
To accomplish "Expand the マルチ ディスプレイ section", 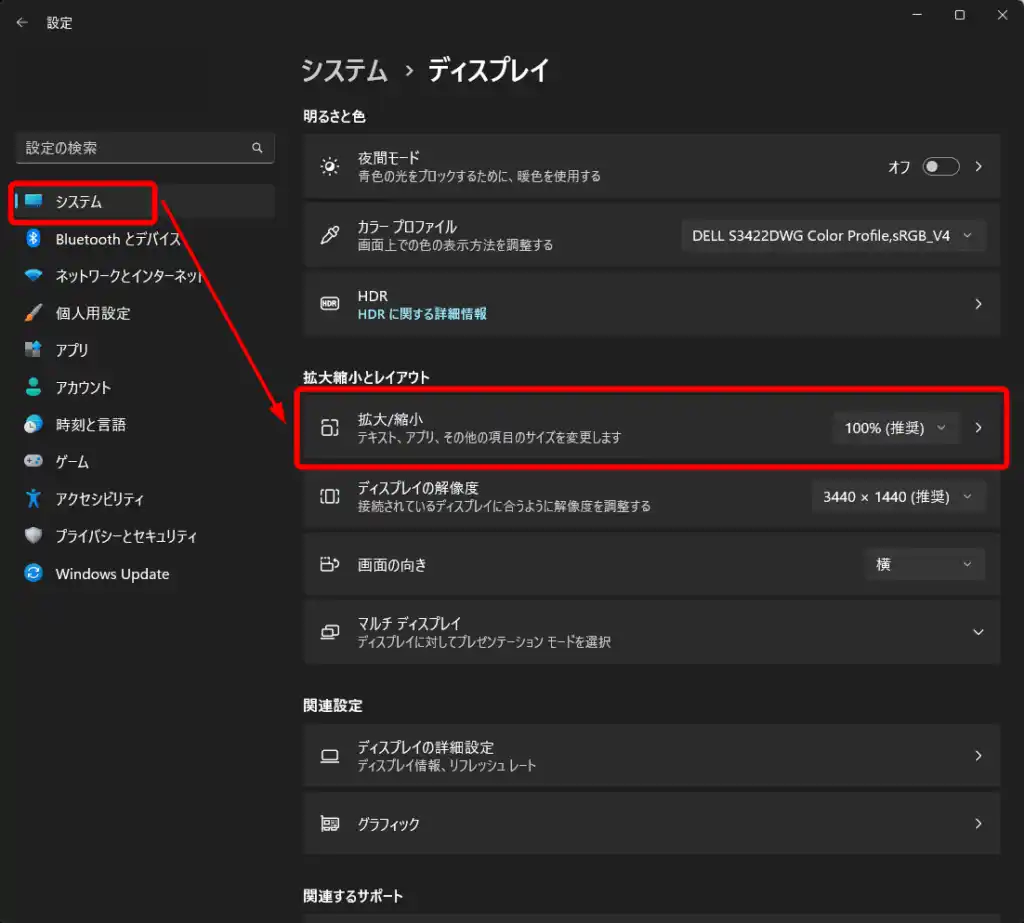I will pos(978,632).
